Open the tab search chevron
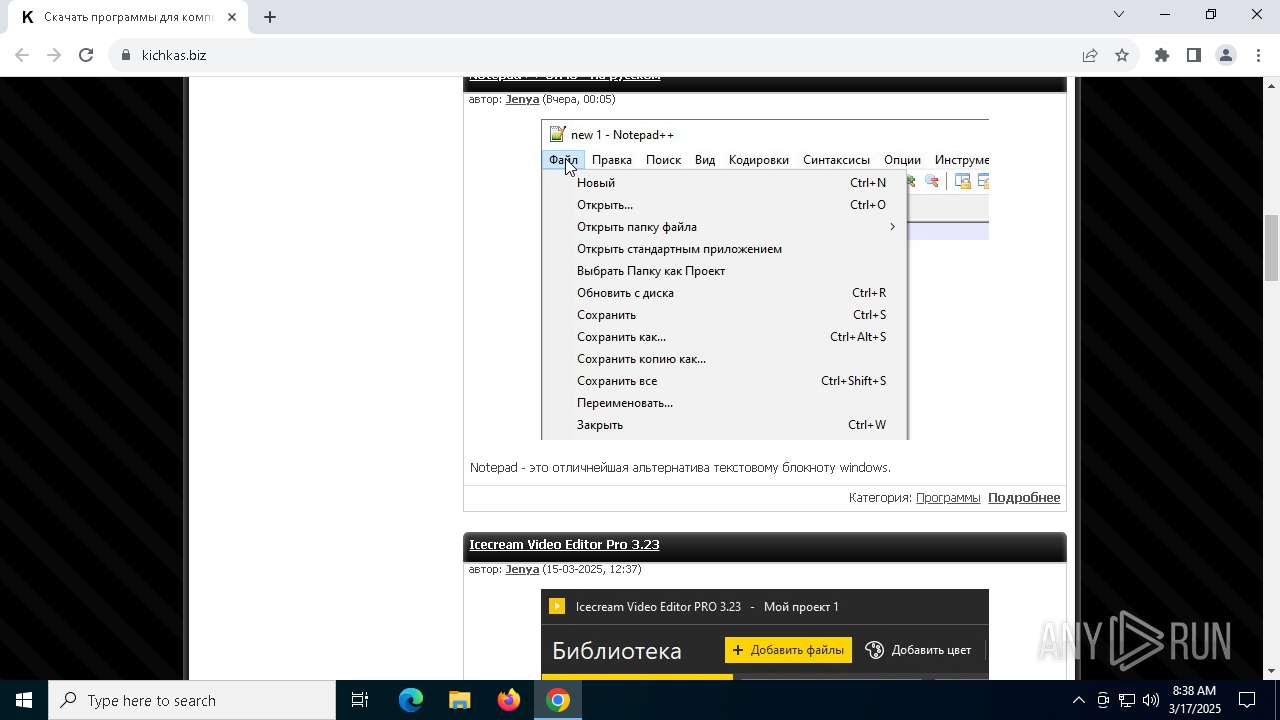The height and width of the screenshot is (720, 1280). [1119, 14]
